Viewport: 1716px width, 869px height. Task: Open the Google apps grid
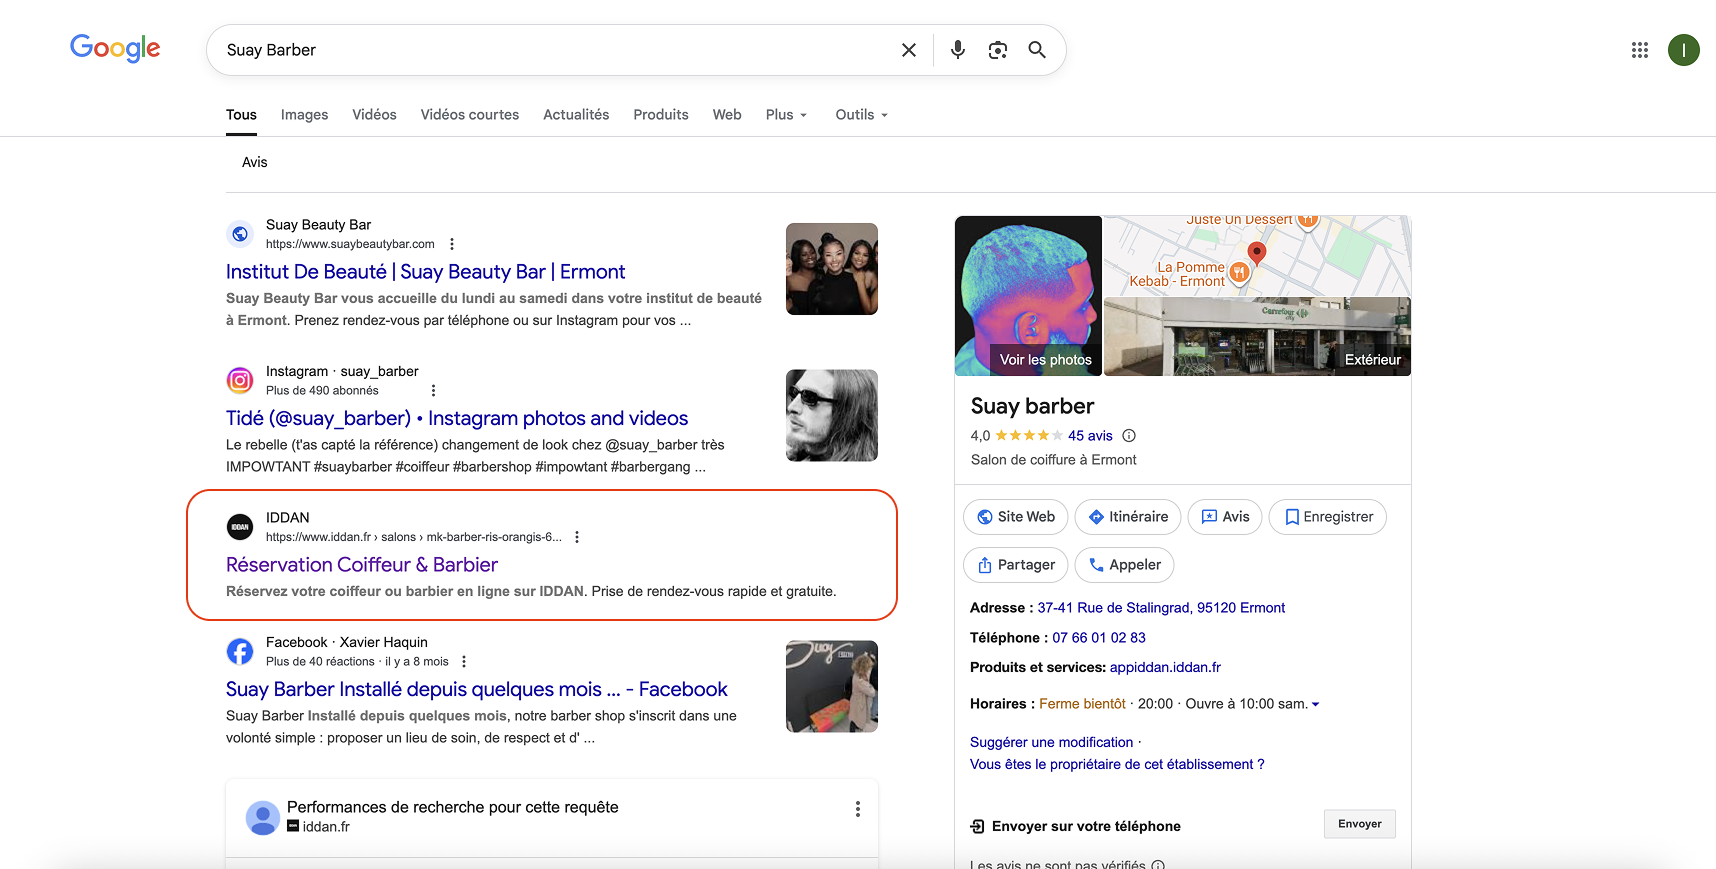point(1639,50)
